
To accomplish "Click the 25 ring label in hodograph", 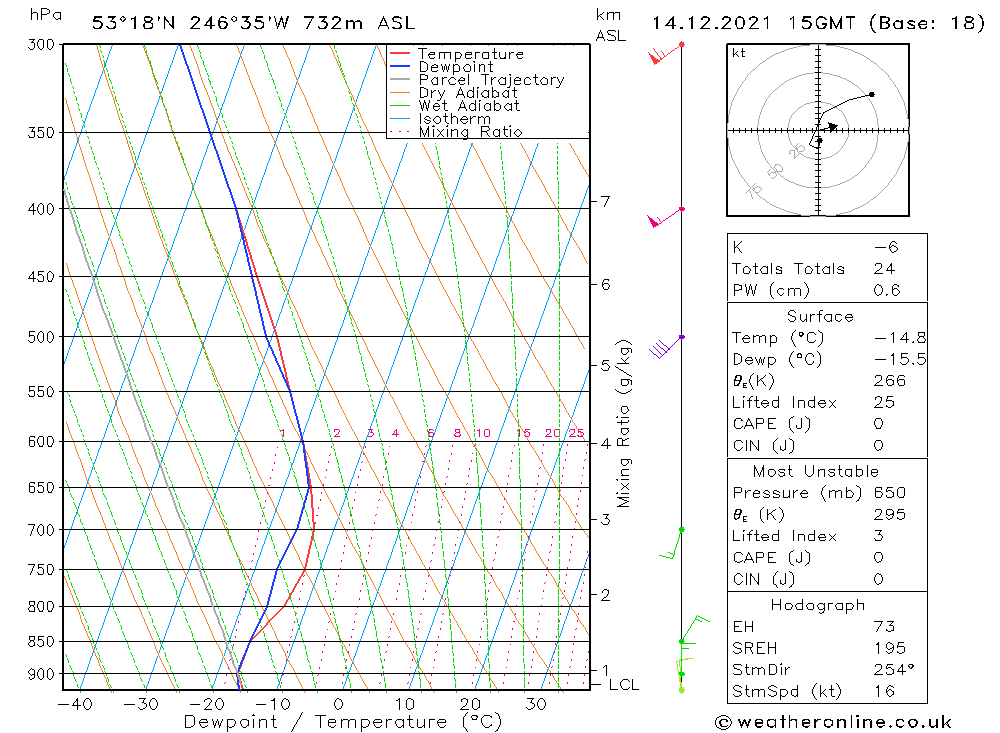I will [797, 151].
